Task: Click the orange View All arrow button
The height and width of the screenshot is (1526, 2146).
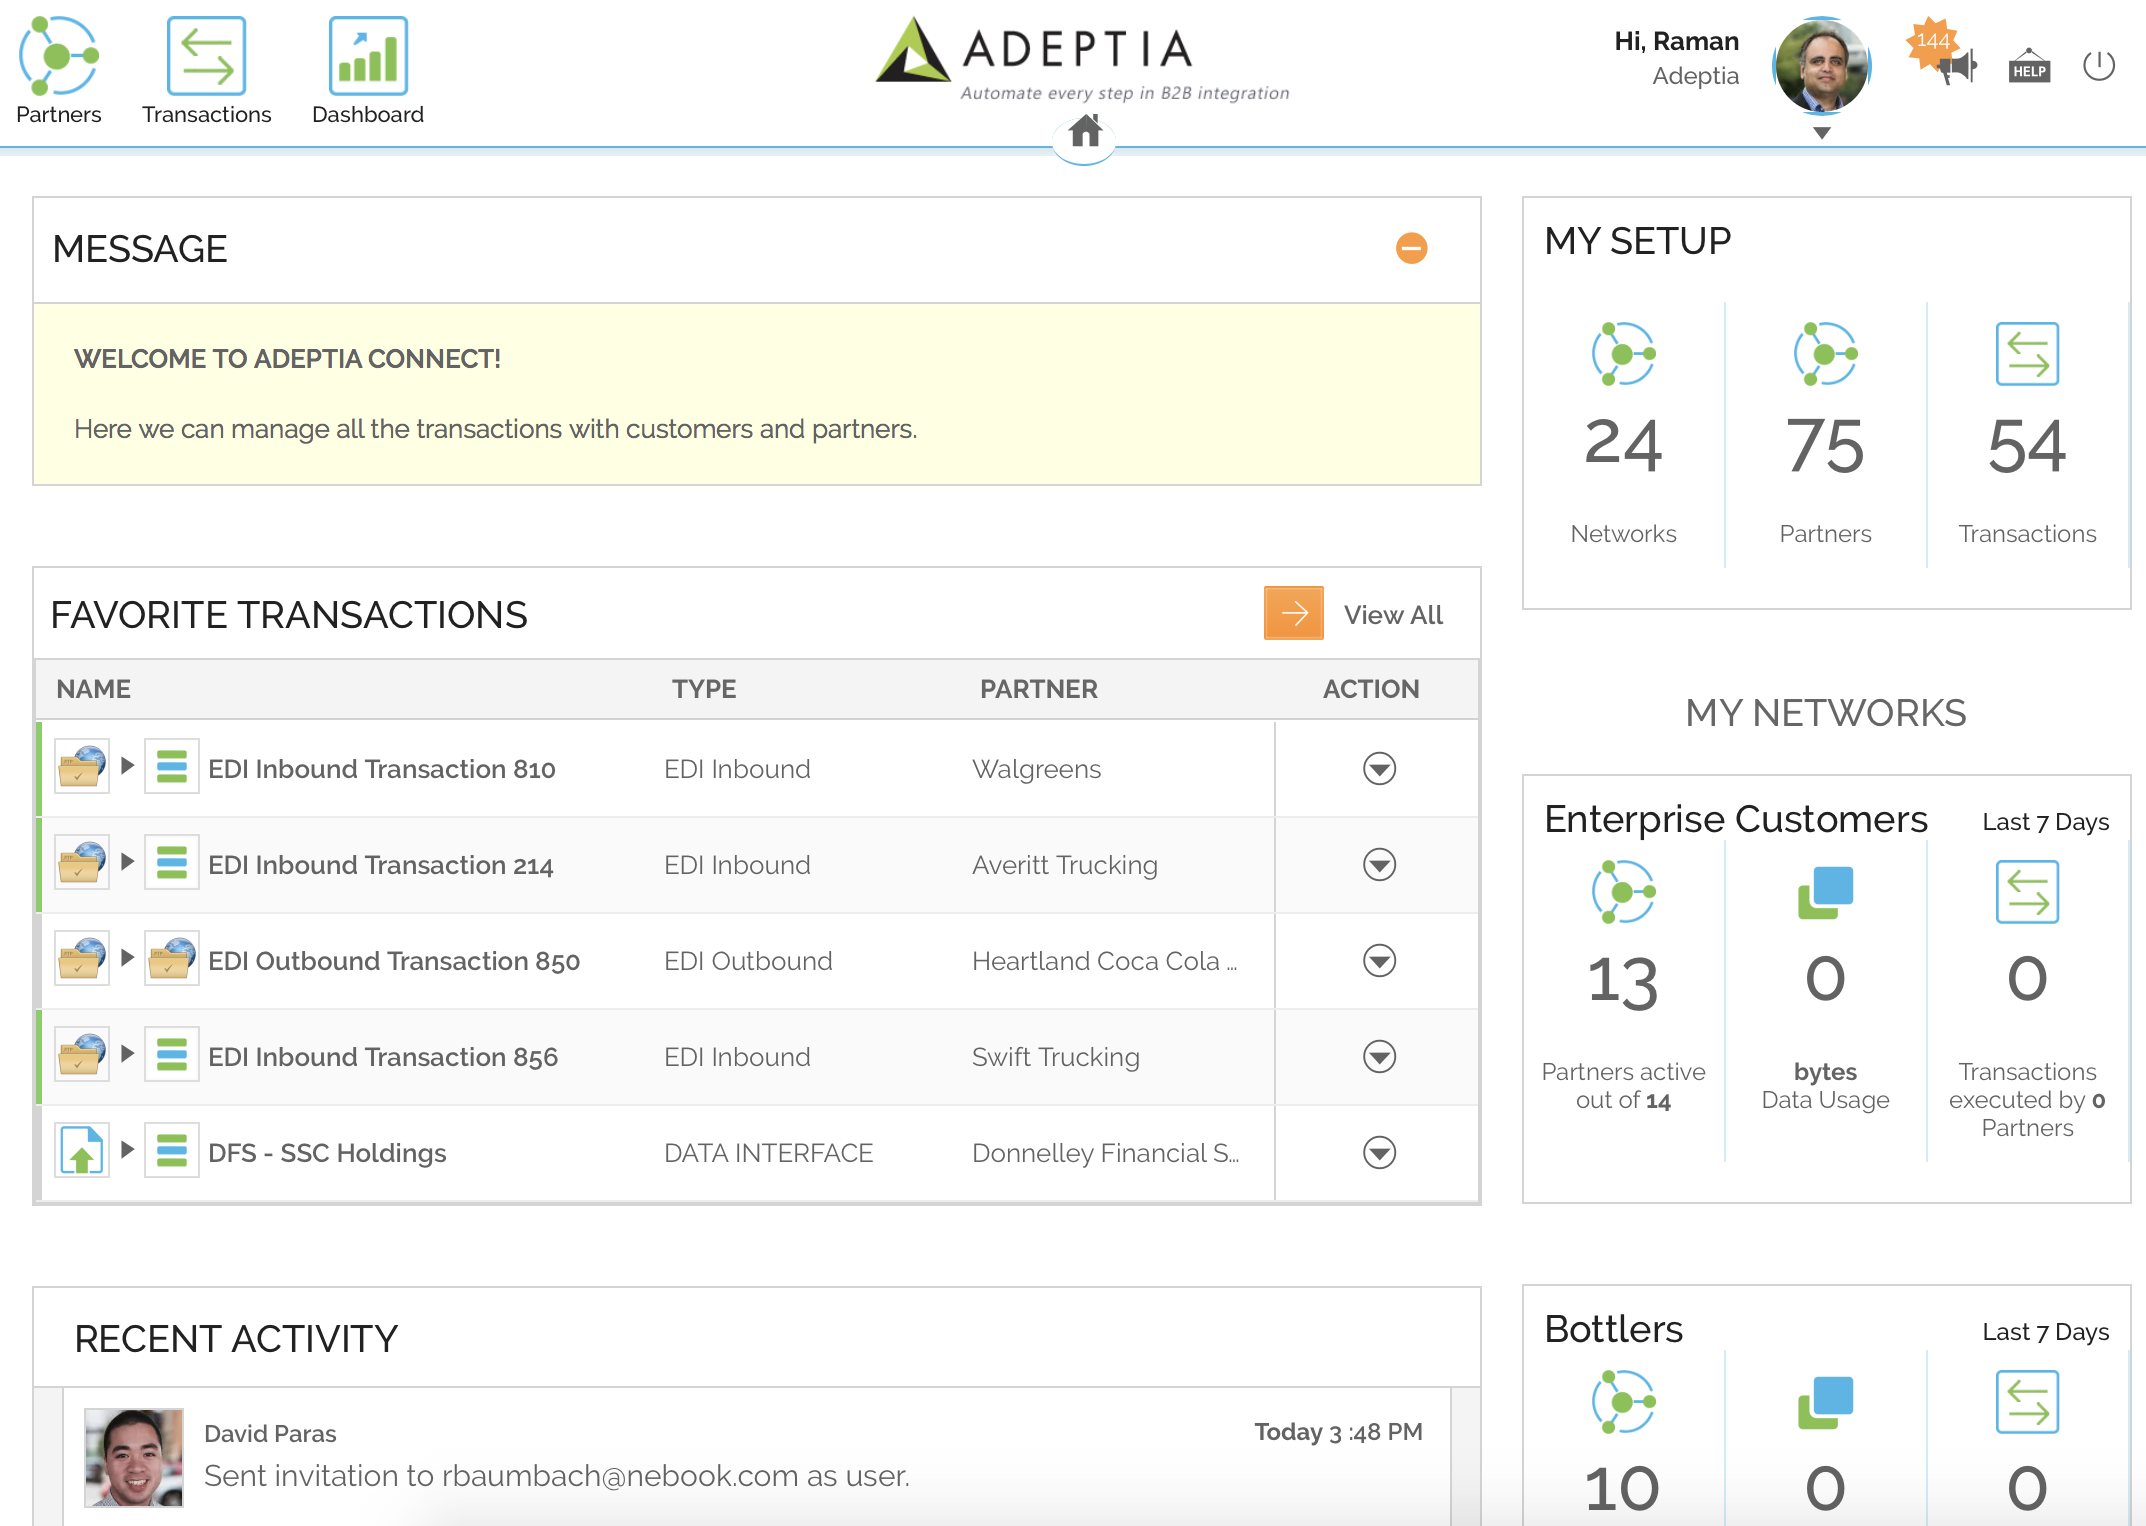Action: (1293, 614)
